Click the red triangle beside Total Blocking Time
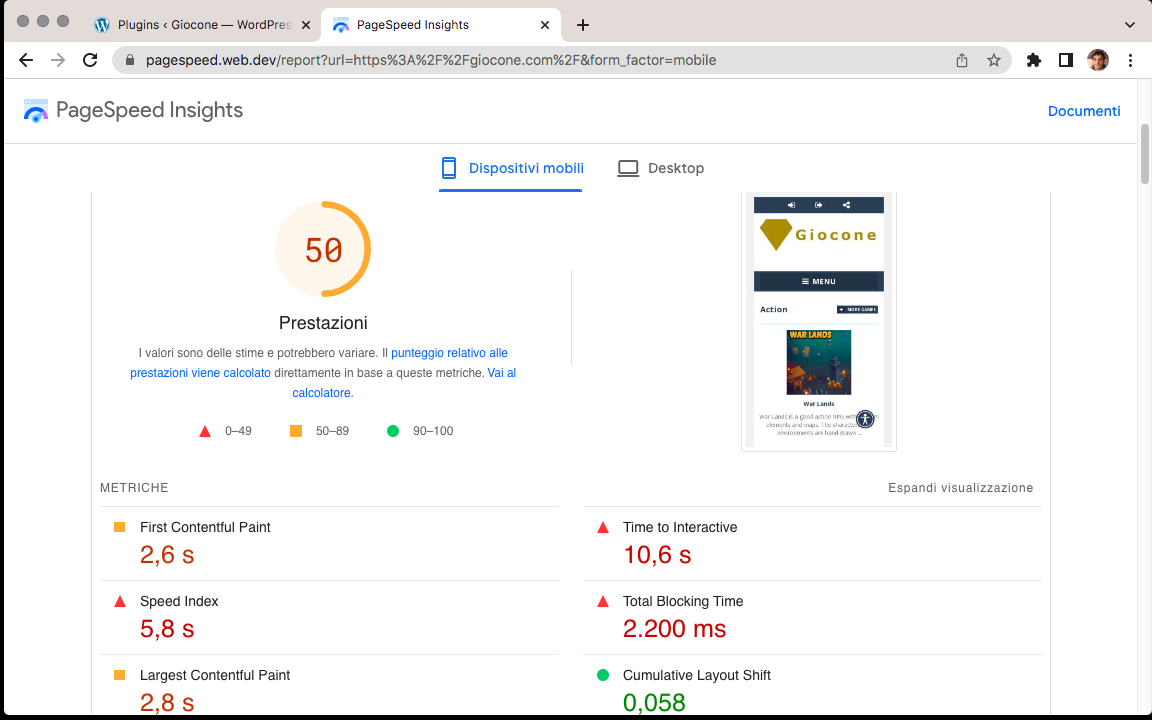The image size is (1152, 720). click(x=603, y=602)
